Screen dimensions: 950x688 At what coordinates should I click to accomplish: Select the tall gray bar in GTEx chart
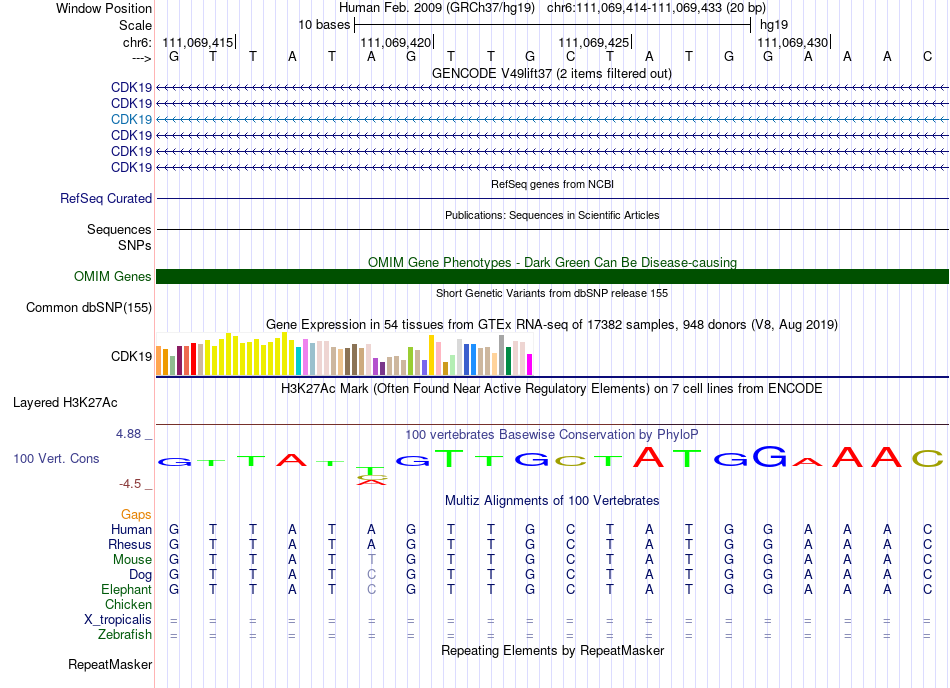tap(501, 355)
